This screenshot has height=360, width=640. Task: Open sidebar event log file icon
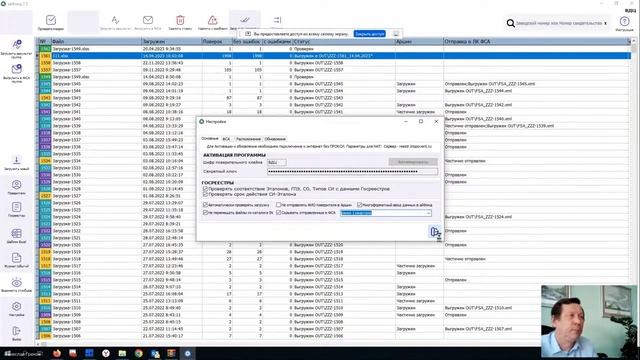(16, 258)
